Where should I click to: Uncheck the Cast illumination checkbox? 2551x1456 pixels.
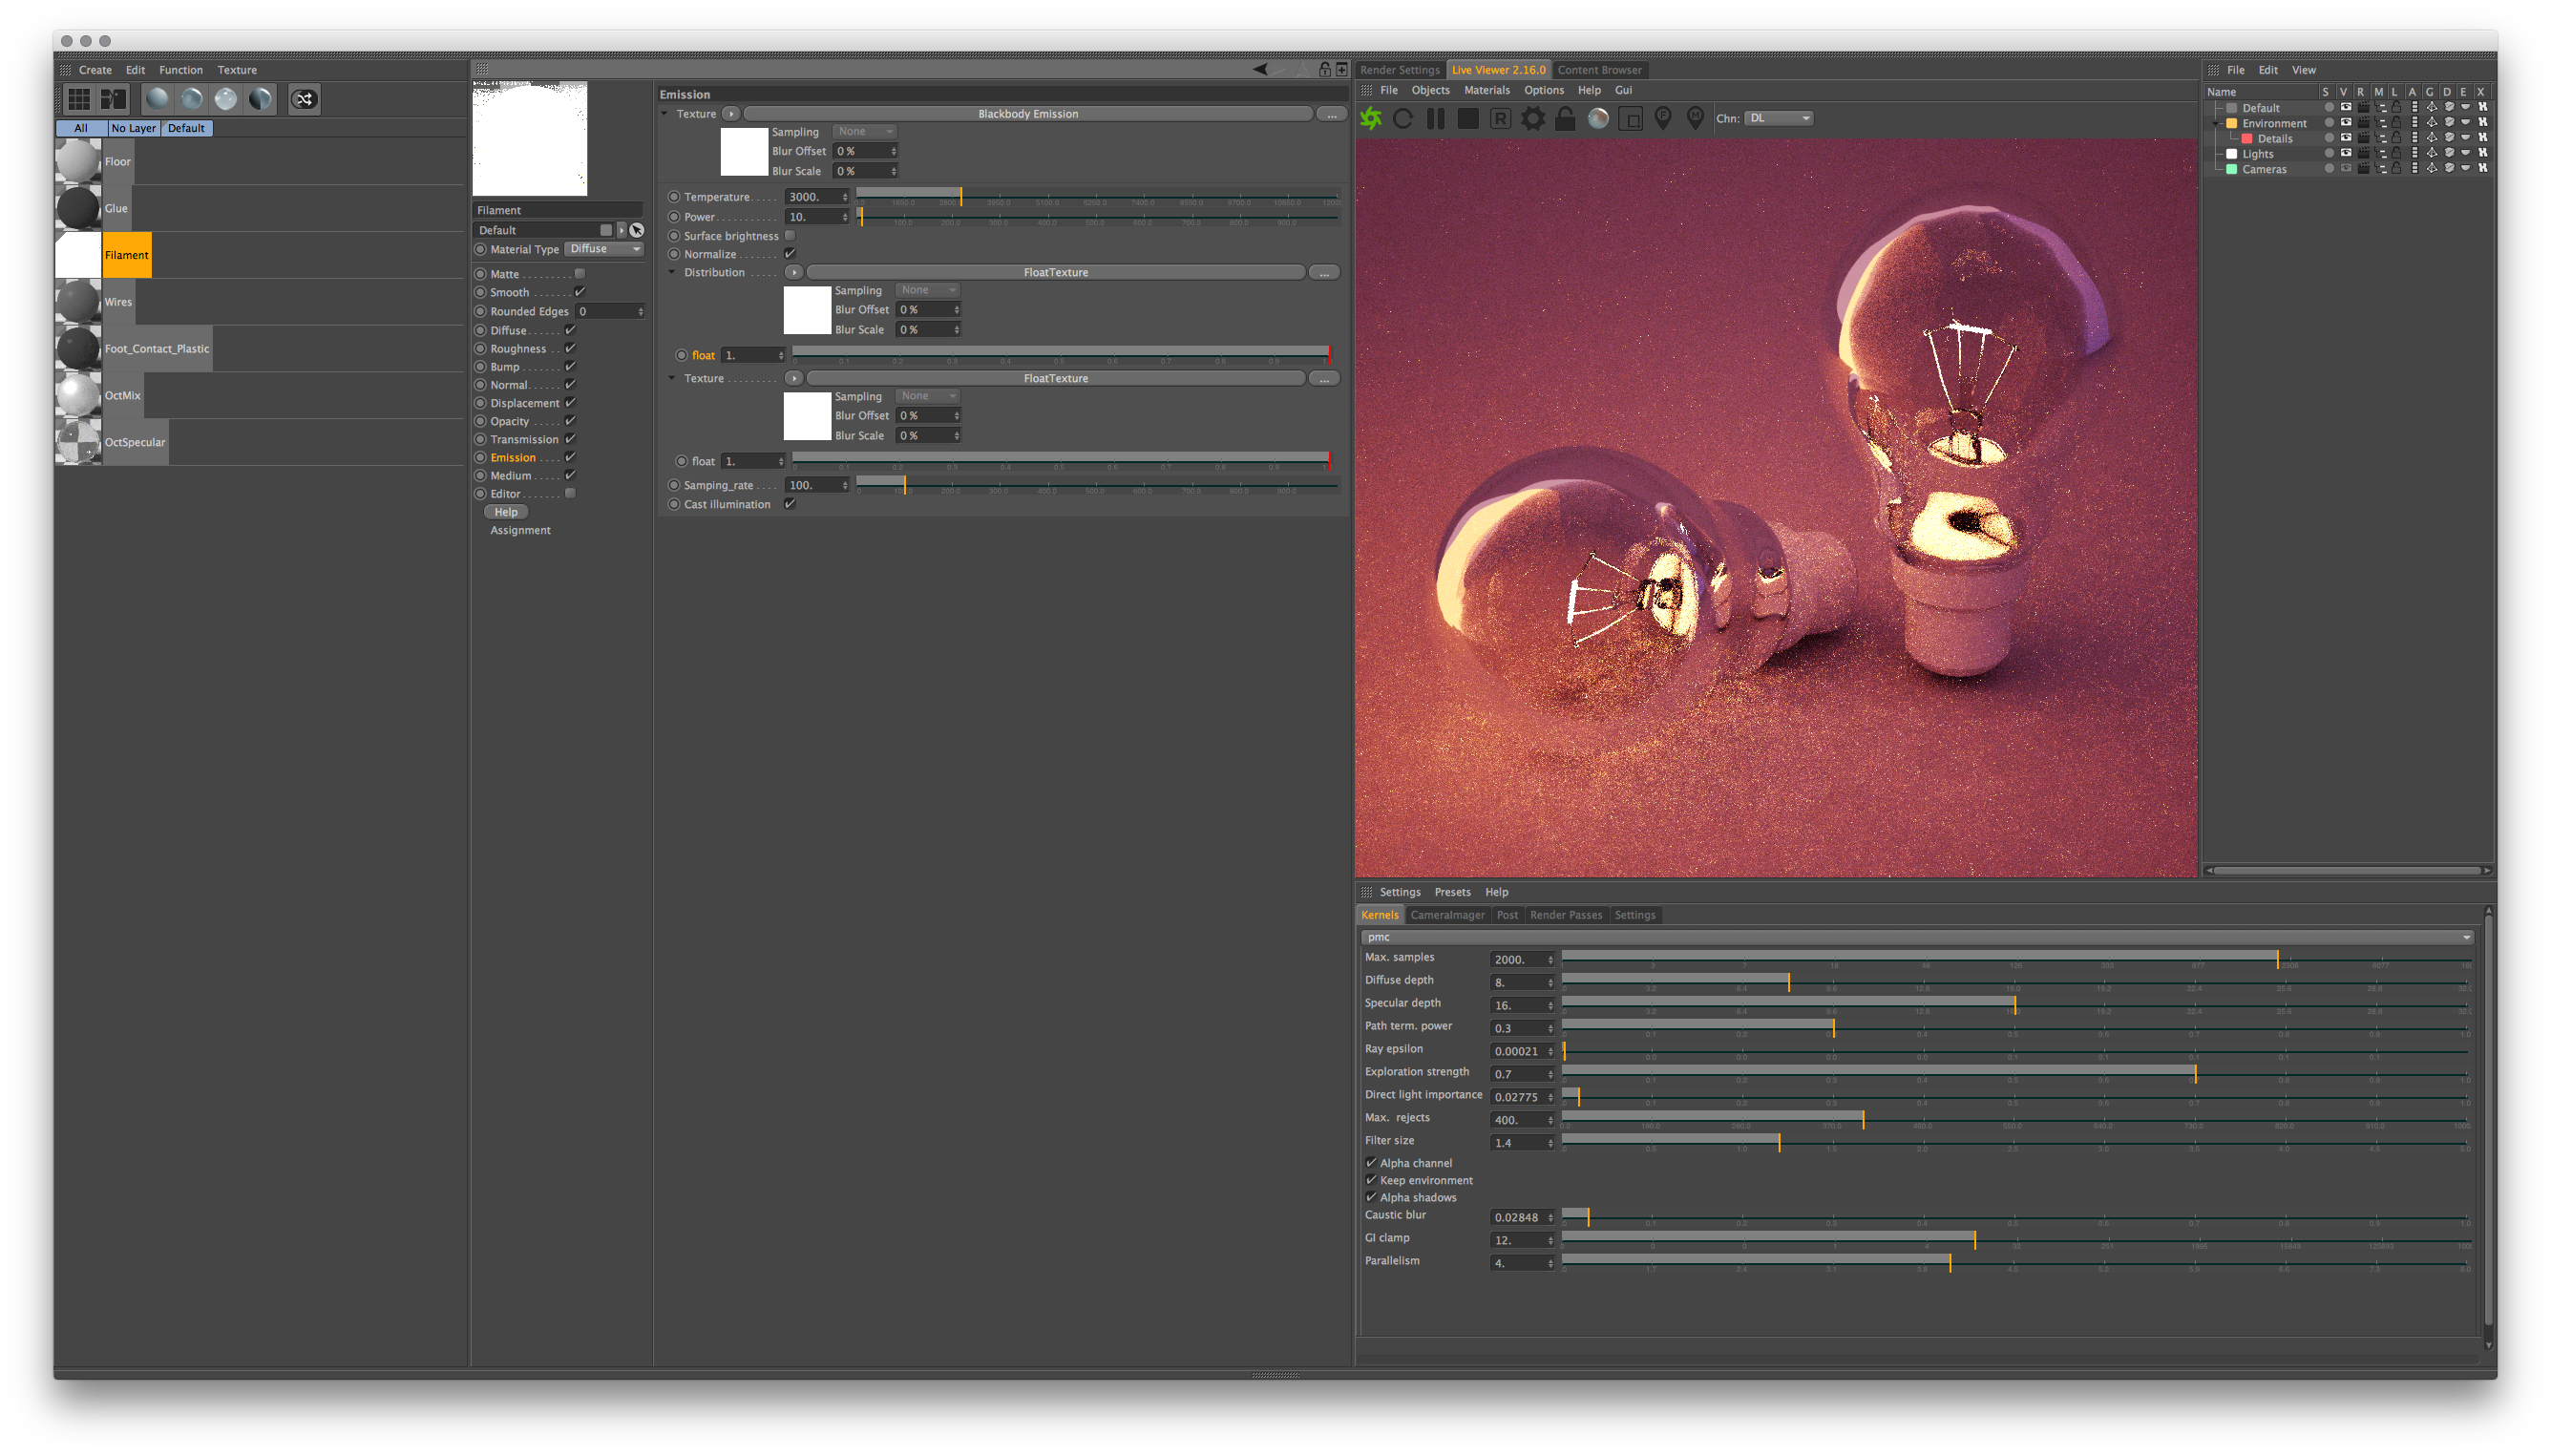(x=790, y=504)
